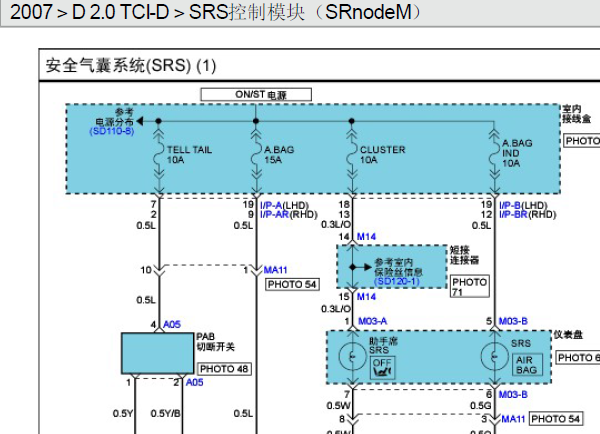The width and height of the screenshot is (600, 434).
Task: Open the M03-B connector link at pin 5
Action: [x=513, y=321]
